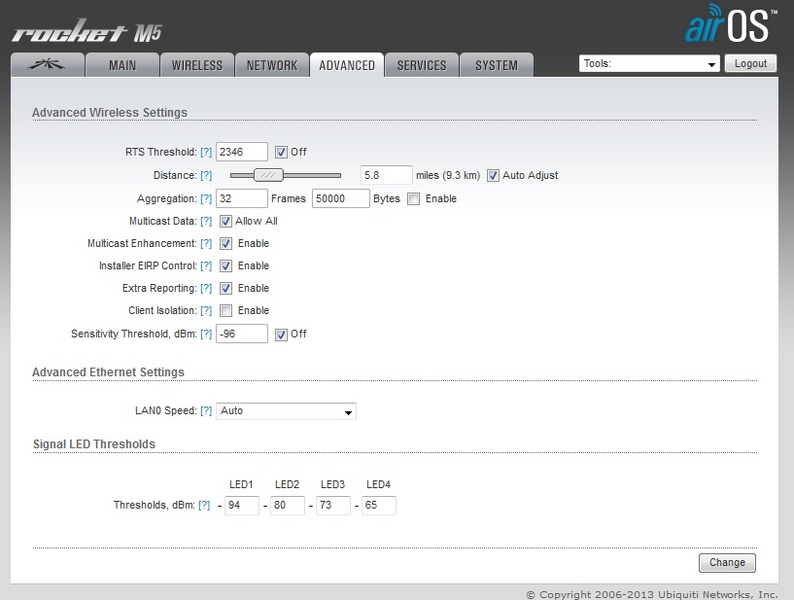This screenshot has width=794, height=600.
Task: Click the Logout button
Action: point(750,63)
